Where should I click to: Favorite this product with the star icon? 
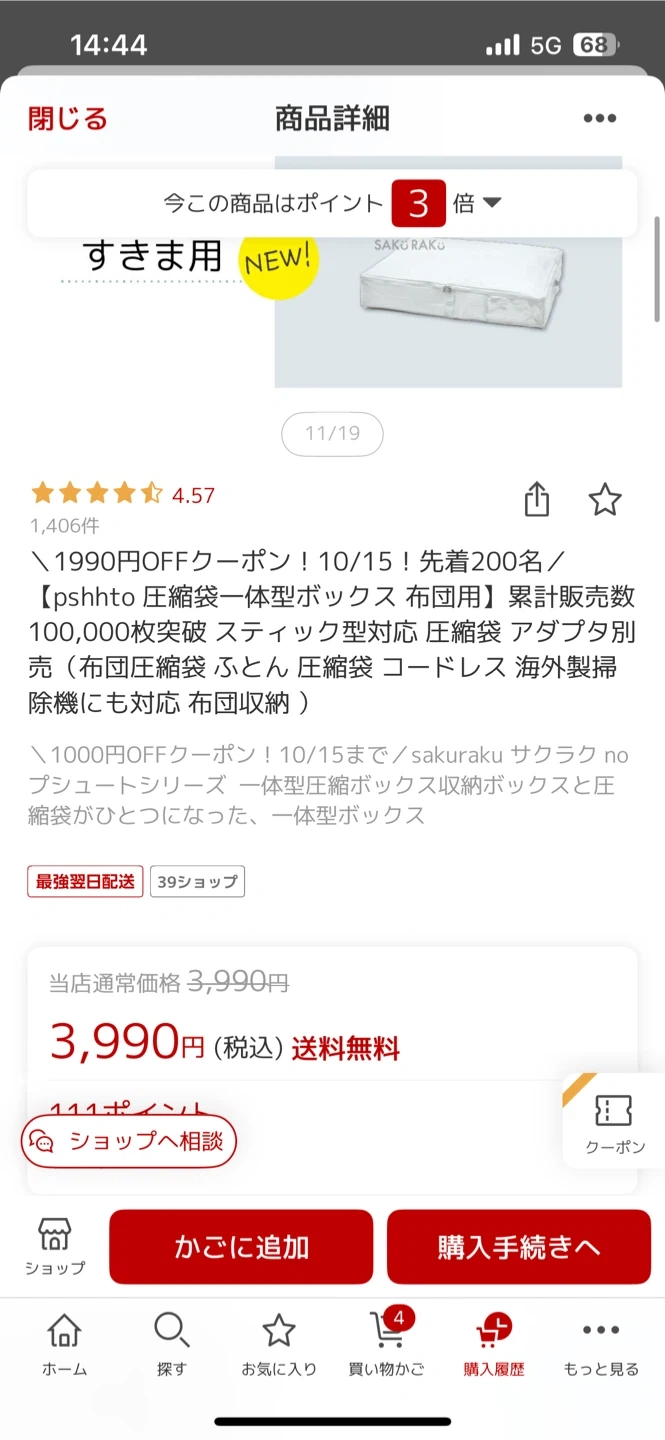605,499
